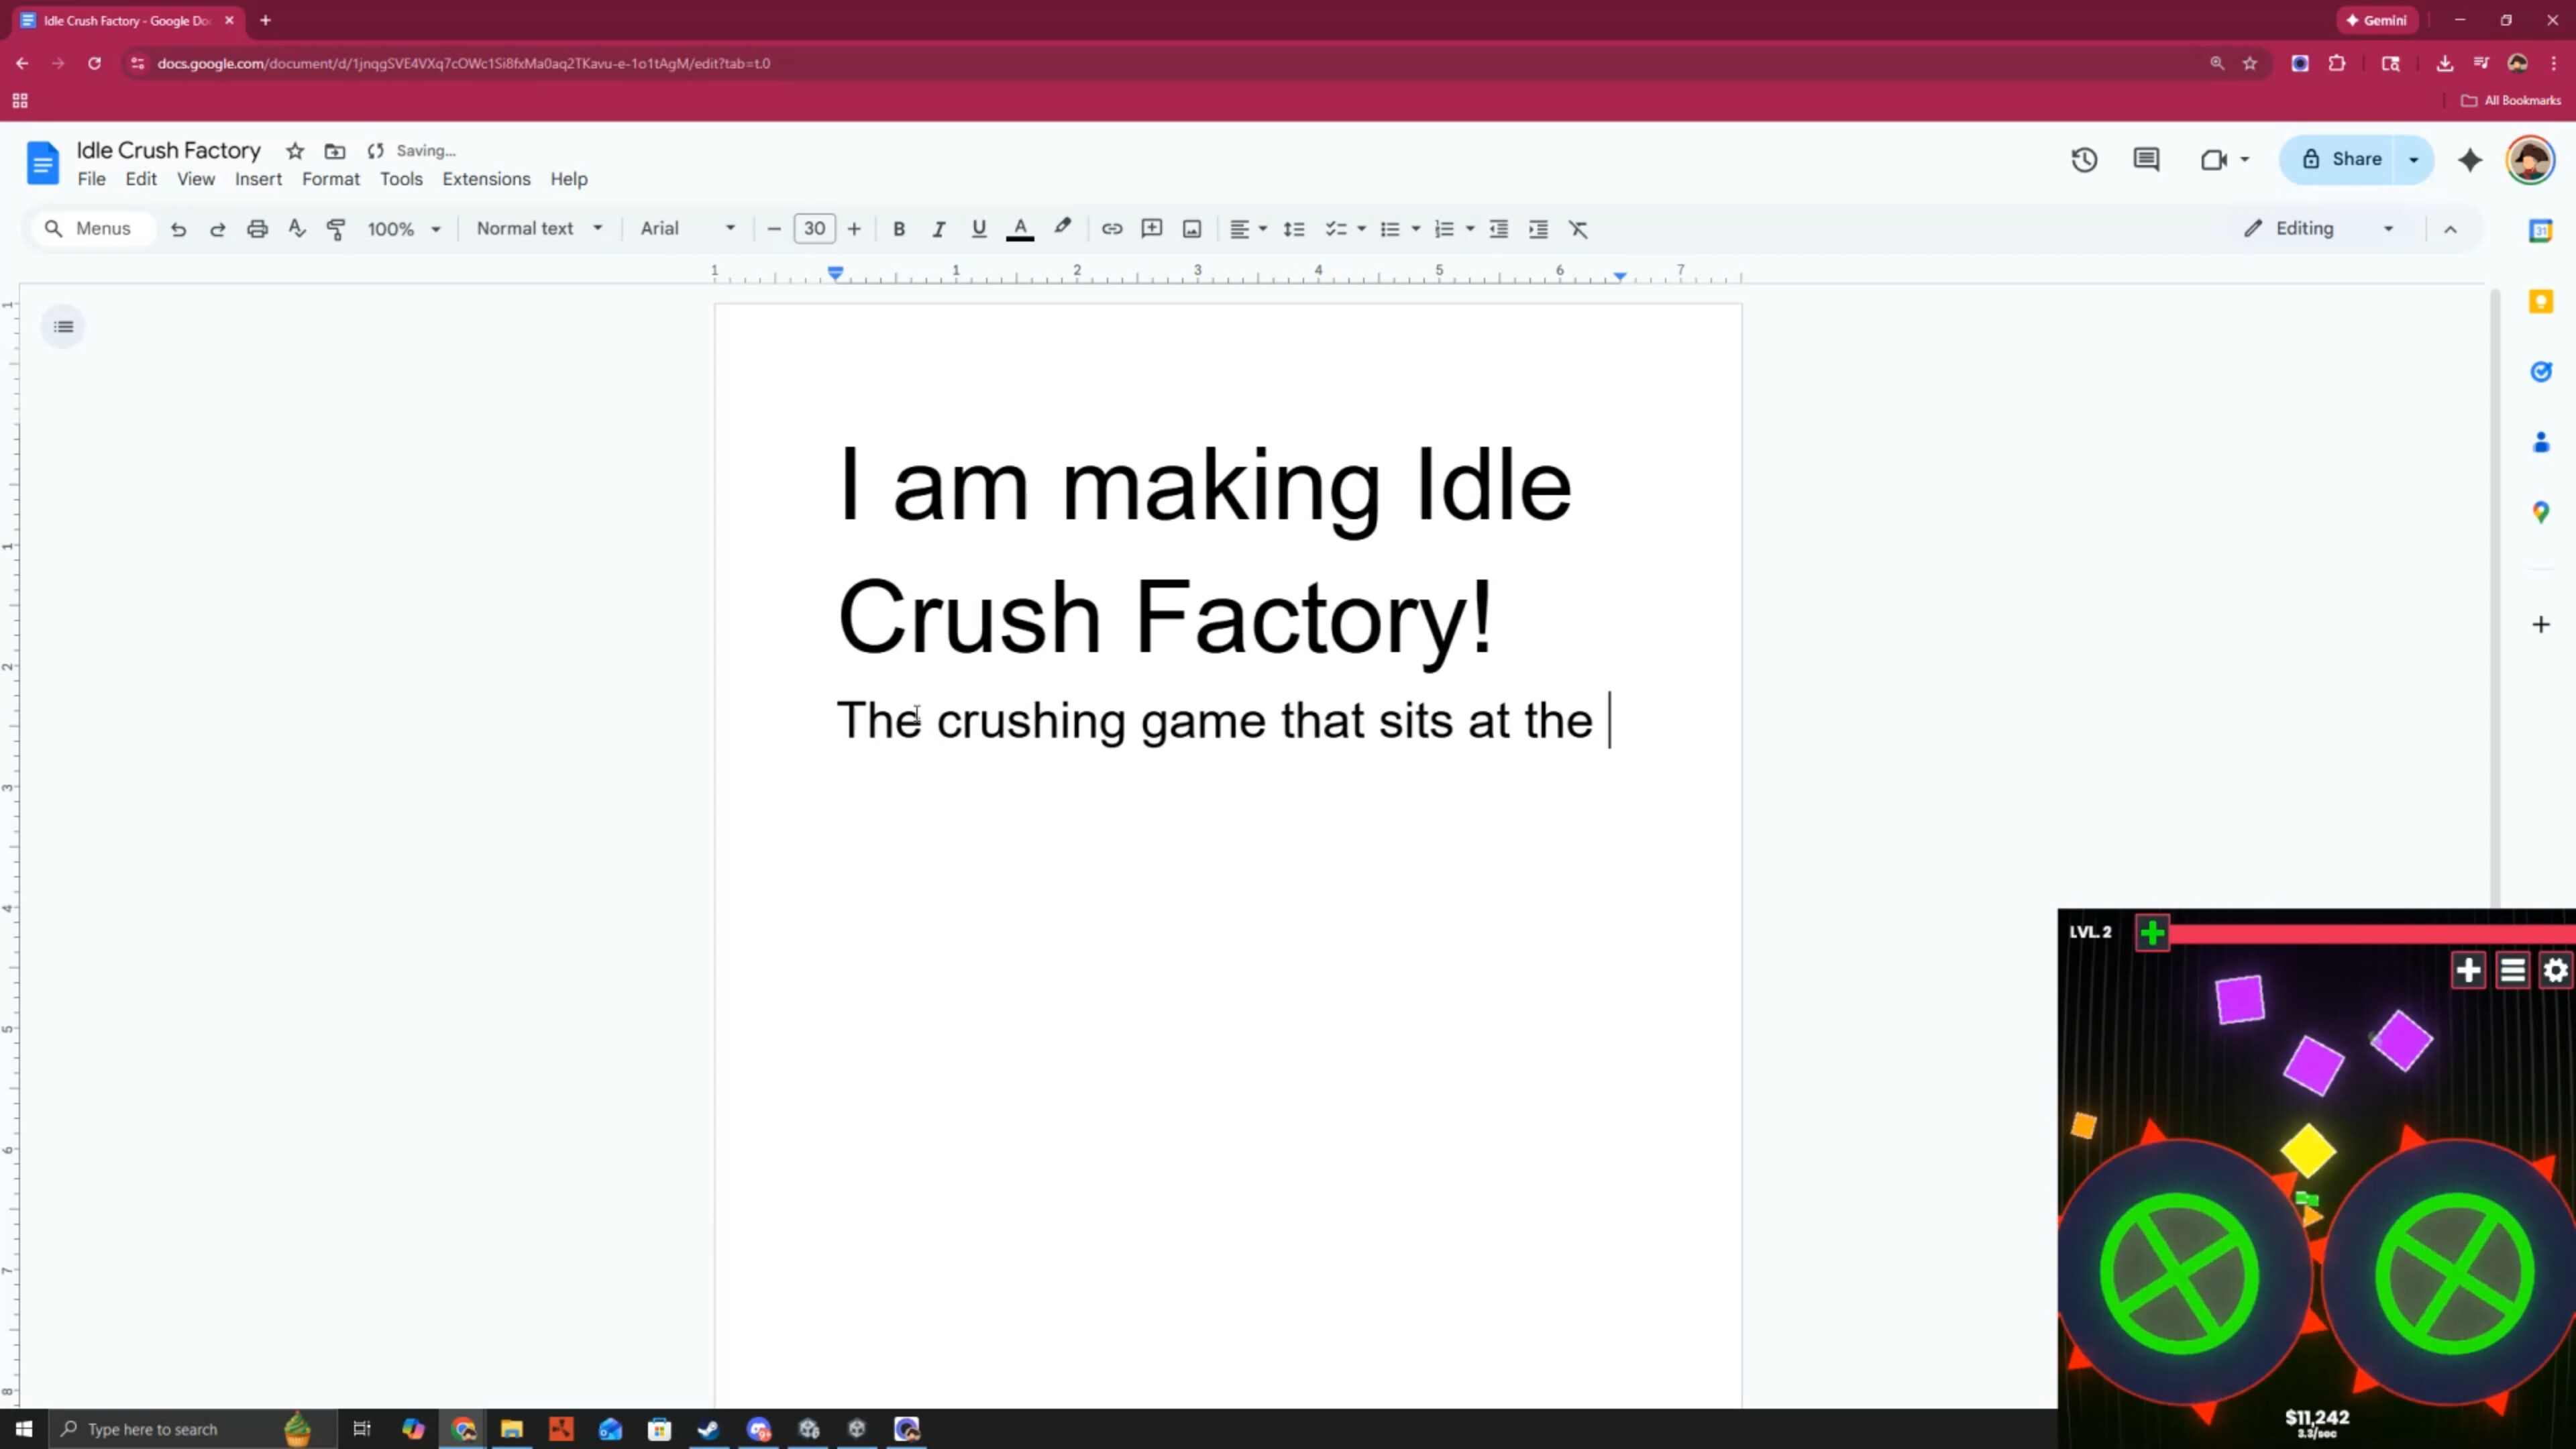This screenshot has width=2576, height=1449.
Task: Toggle bold formatting
Action: pyautogui.click(x=899, y=228)
